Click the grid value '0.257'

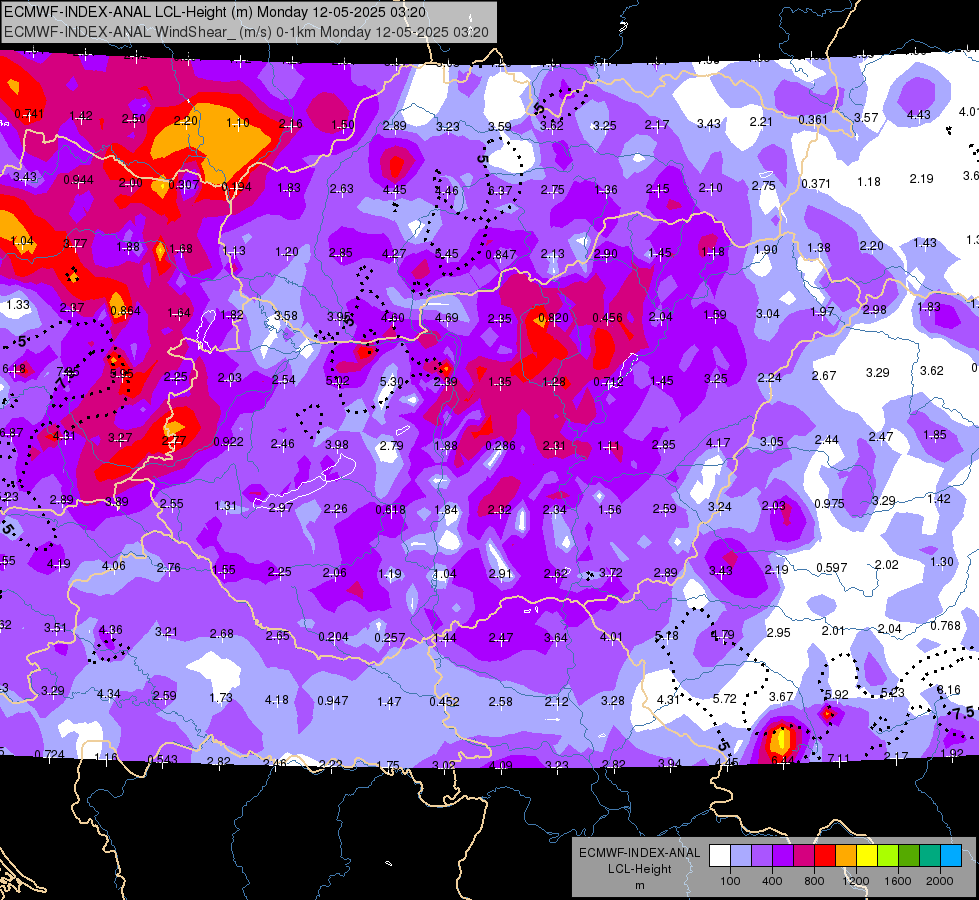pos(390,638)
